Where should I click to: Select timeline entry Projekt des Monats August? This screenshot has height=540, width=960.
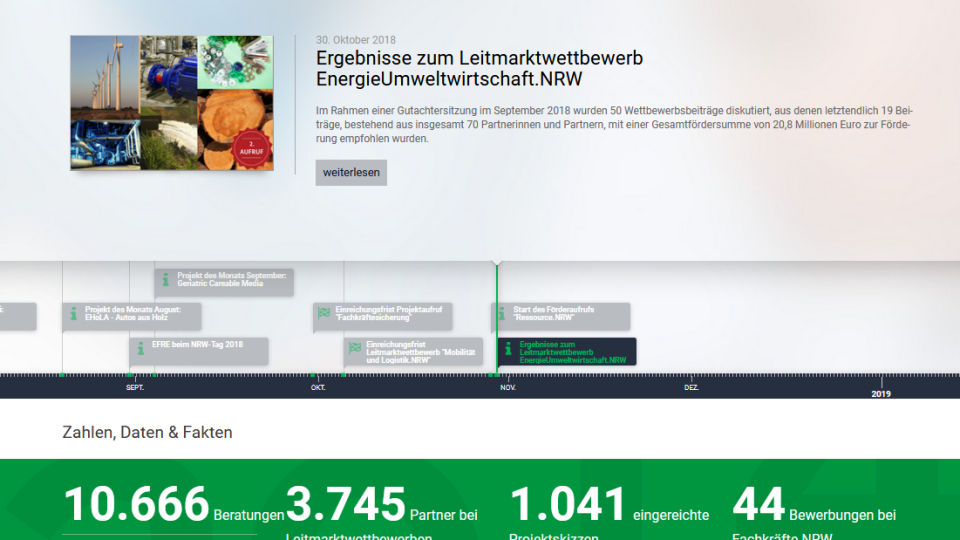[x=132, y=317]
